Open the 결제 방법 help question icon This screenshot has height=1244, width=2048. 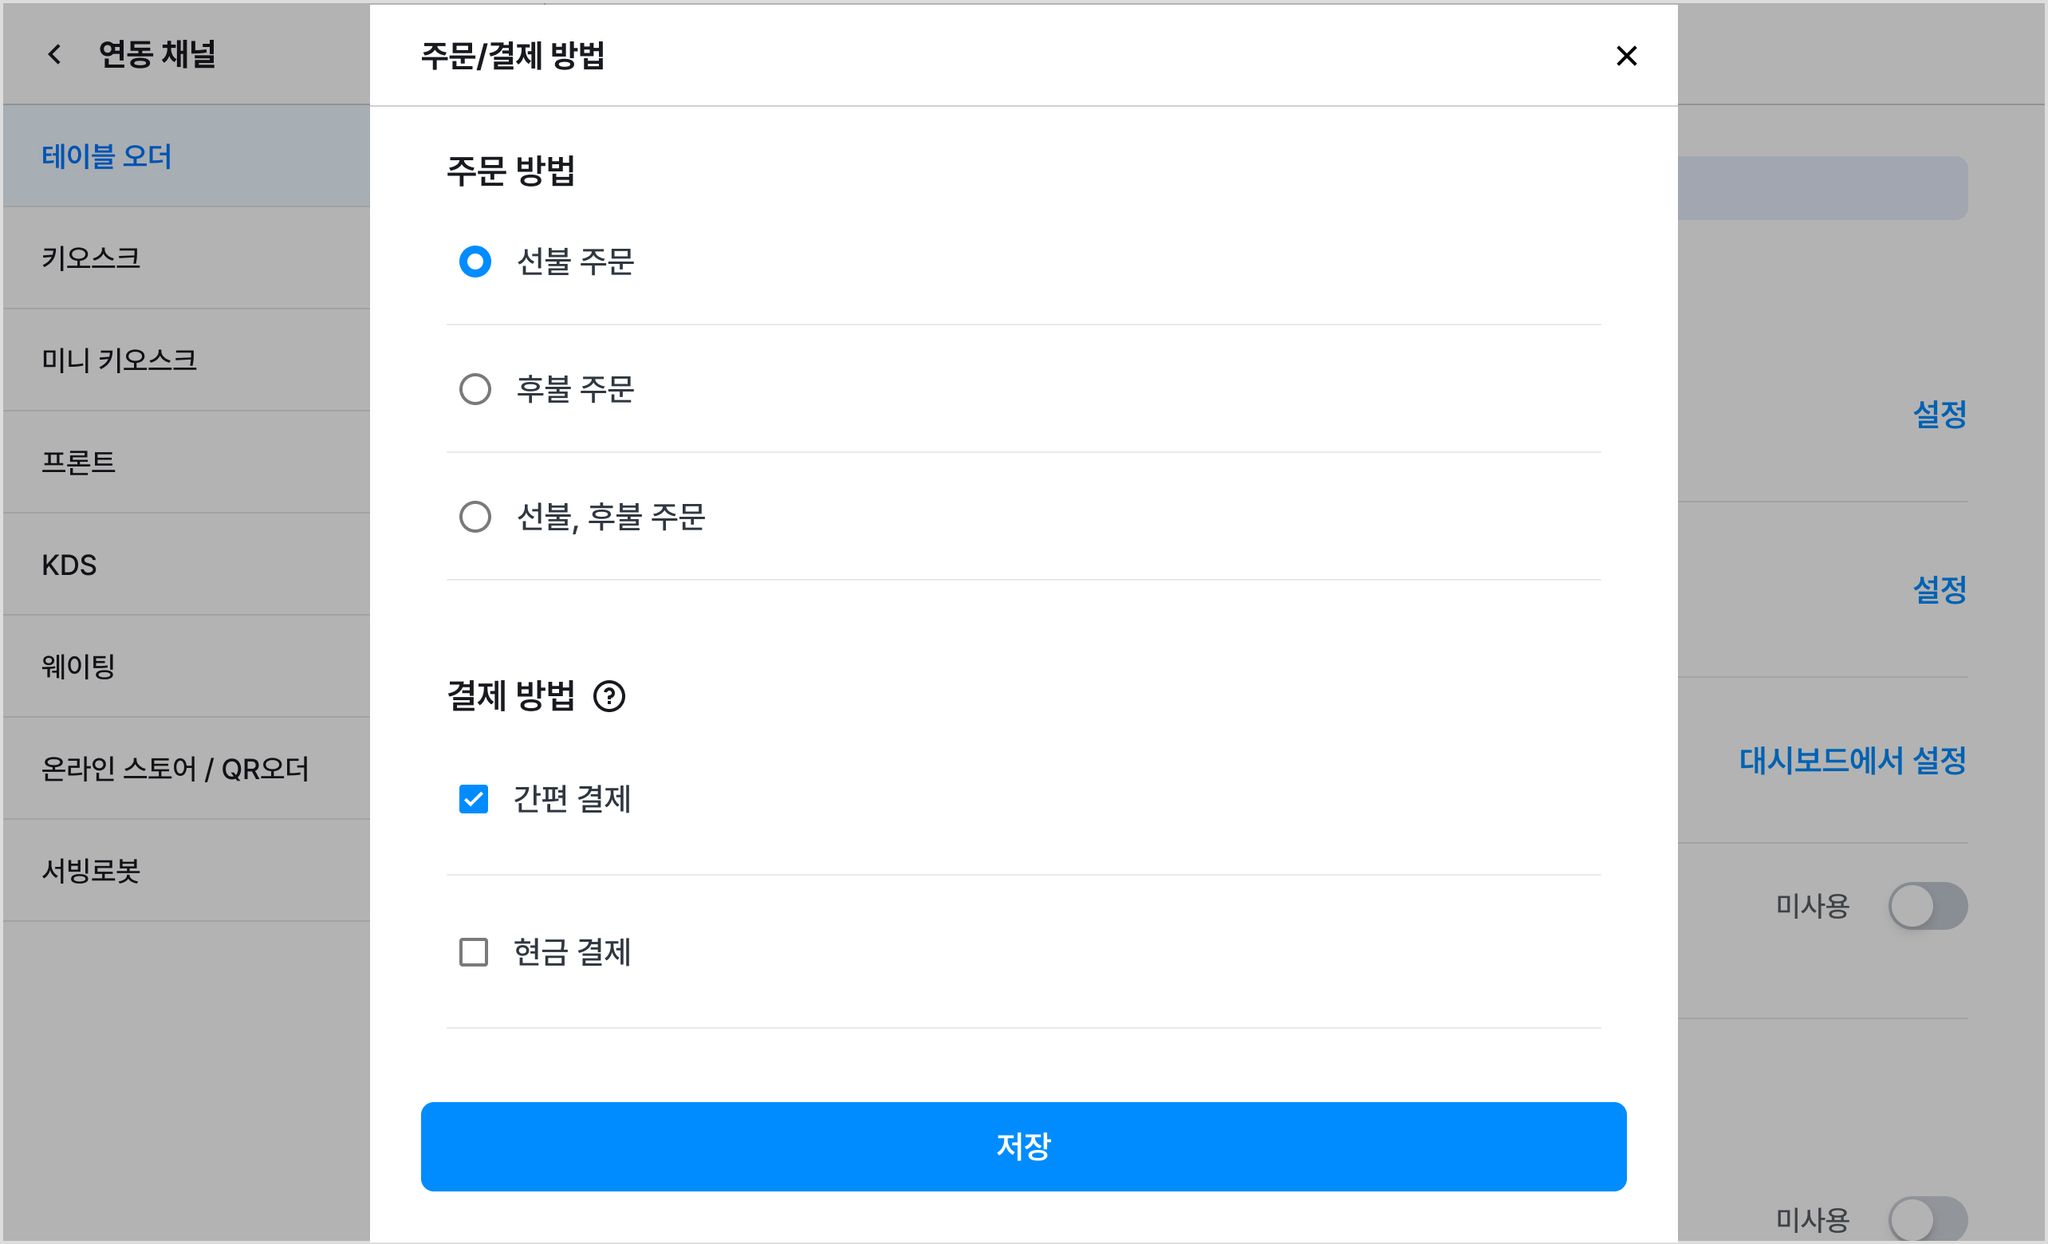pyautogui.click(x=609, y=696)
